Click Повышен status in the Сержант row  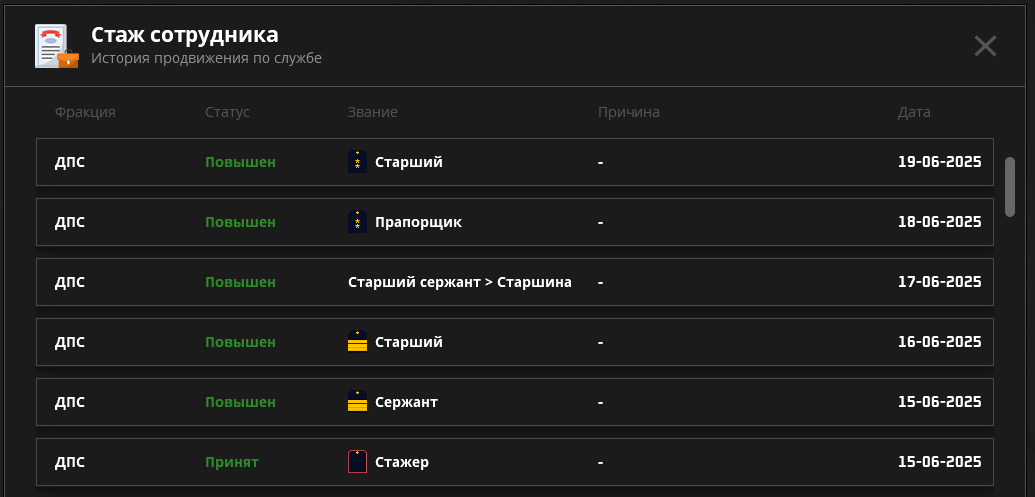pos(240,402)
